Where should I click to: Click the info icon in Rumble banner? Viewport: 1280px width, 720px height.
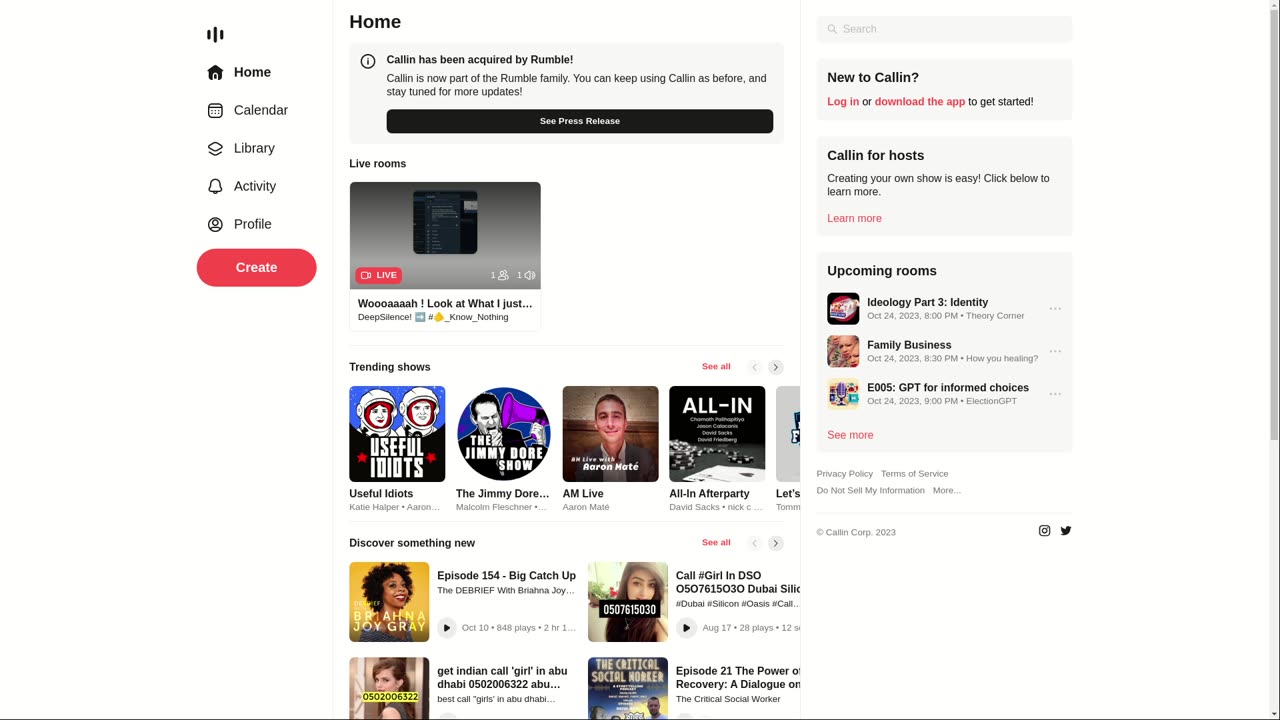click(368, 61)
